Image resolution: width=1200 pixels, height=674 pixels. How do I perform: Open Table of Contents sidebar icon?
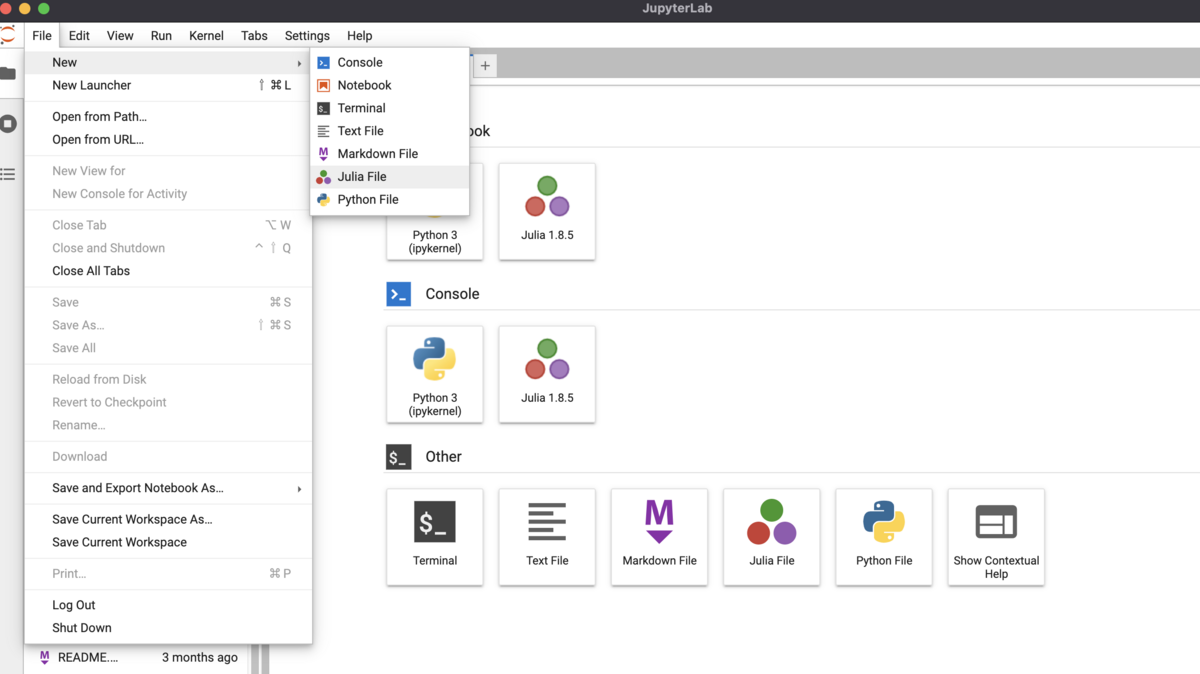point(8,174)
